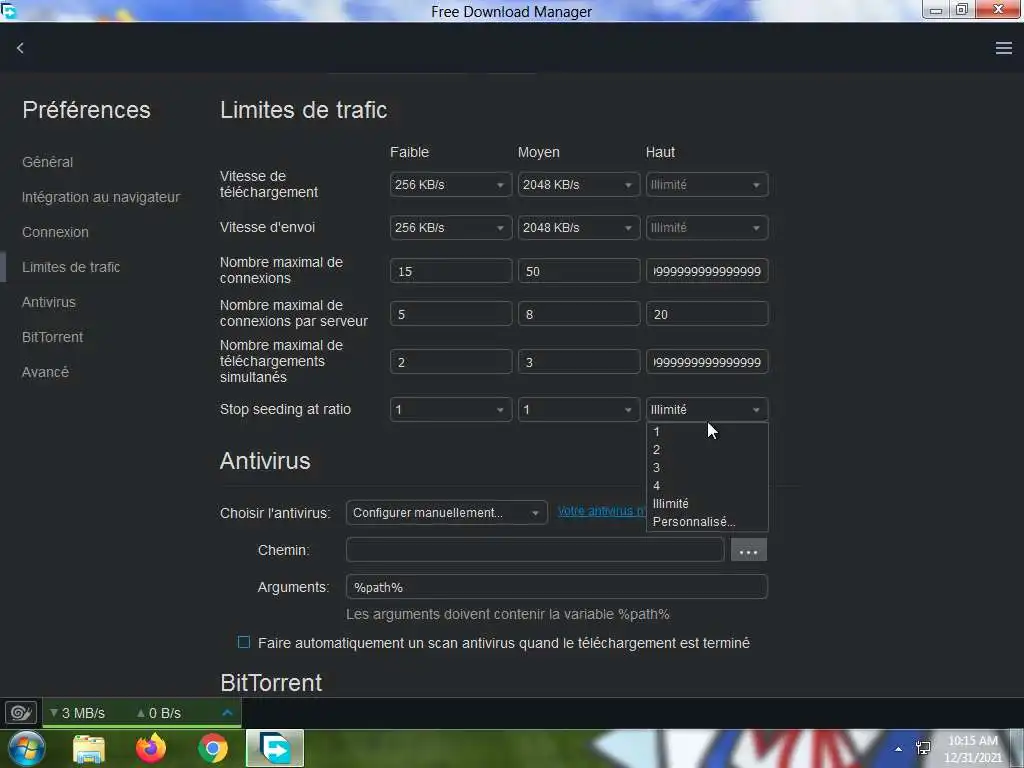Collapse Haut stop seeding ratio dropdown

[x=707, y=409]
